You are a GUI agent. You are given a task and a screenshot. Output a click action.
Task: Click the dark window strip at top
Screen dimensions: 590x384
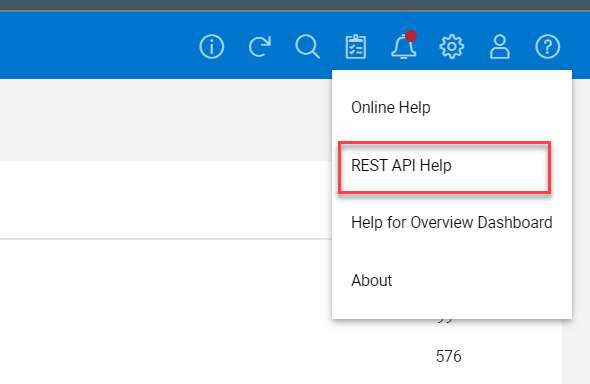pyautogui.click(x=295, y=5)
